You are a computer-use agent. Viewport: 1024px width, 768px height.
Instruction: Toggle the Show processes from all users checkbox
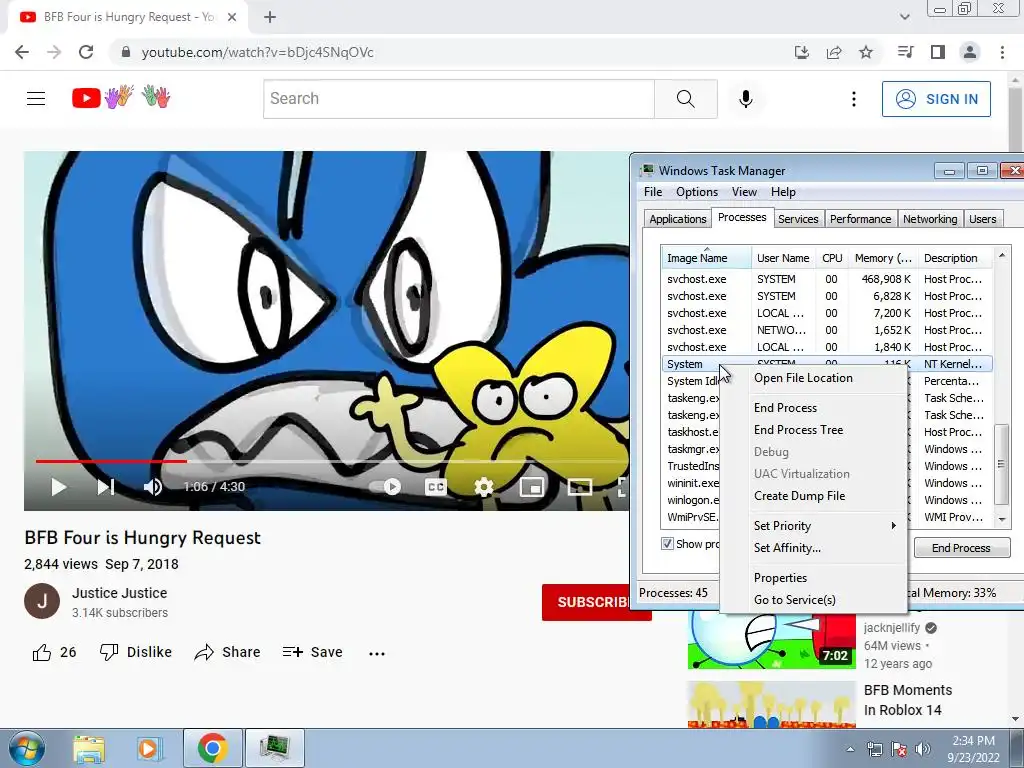(x=667, y=544)
